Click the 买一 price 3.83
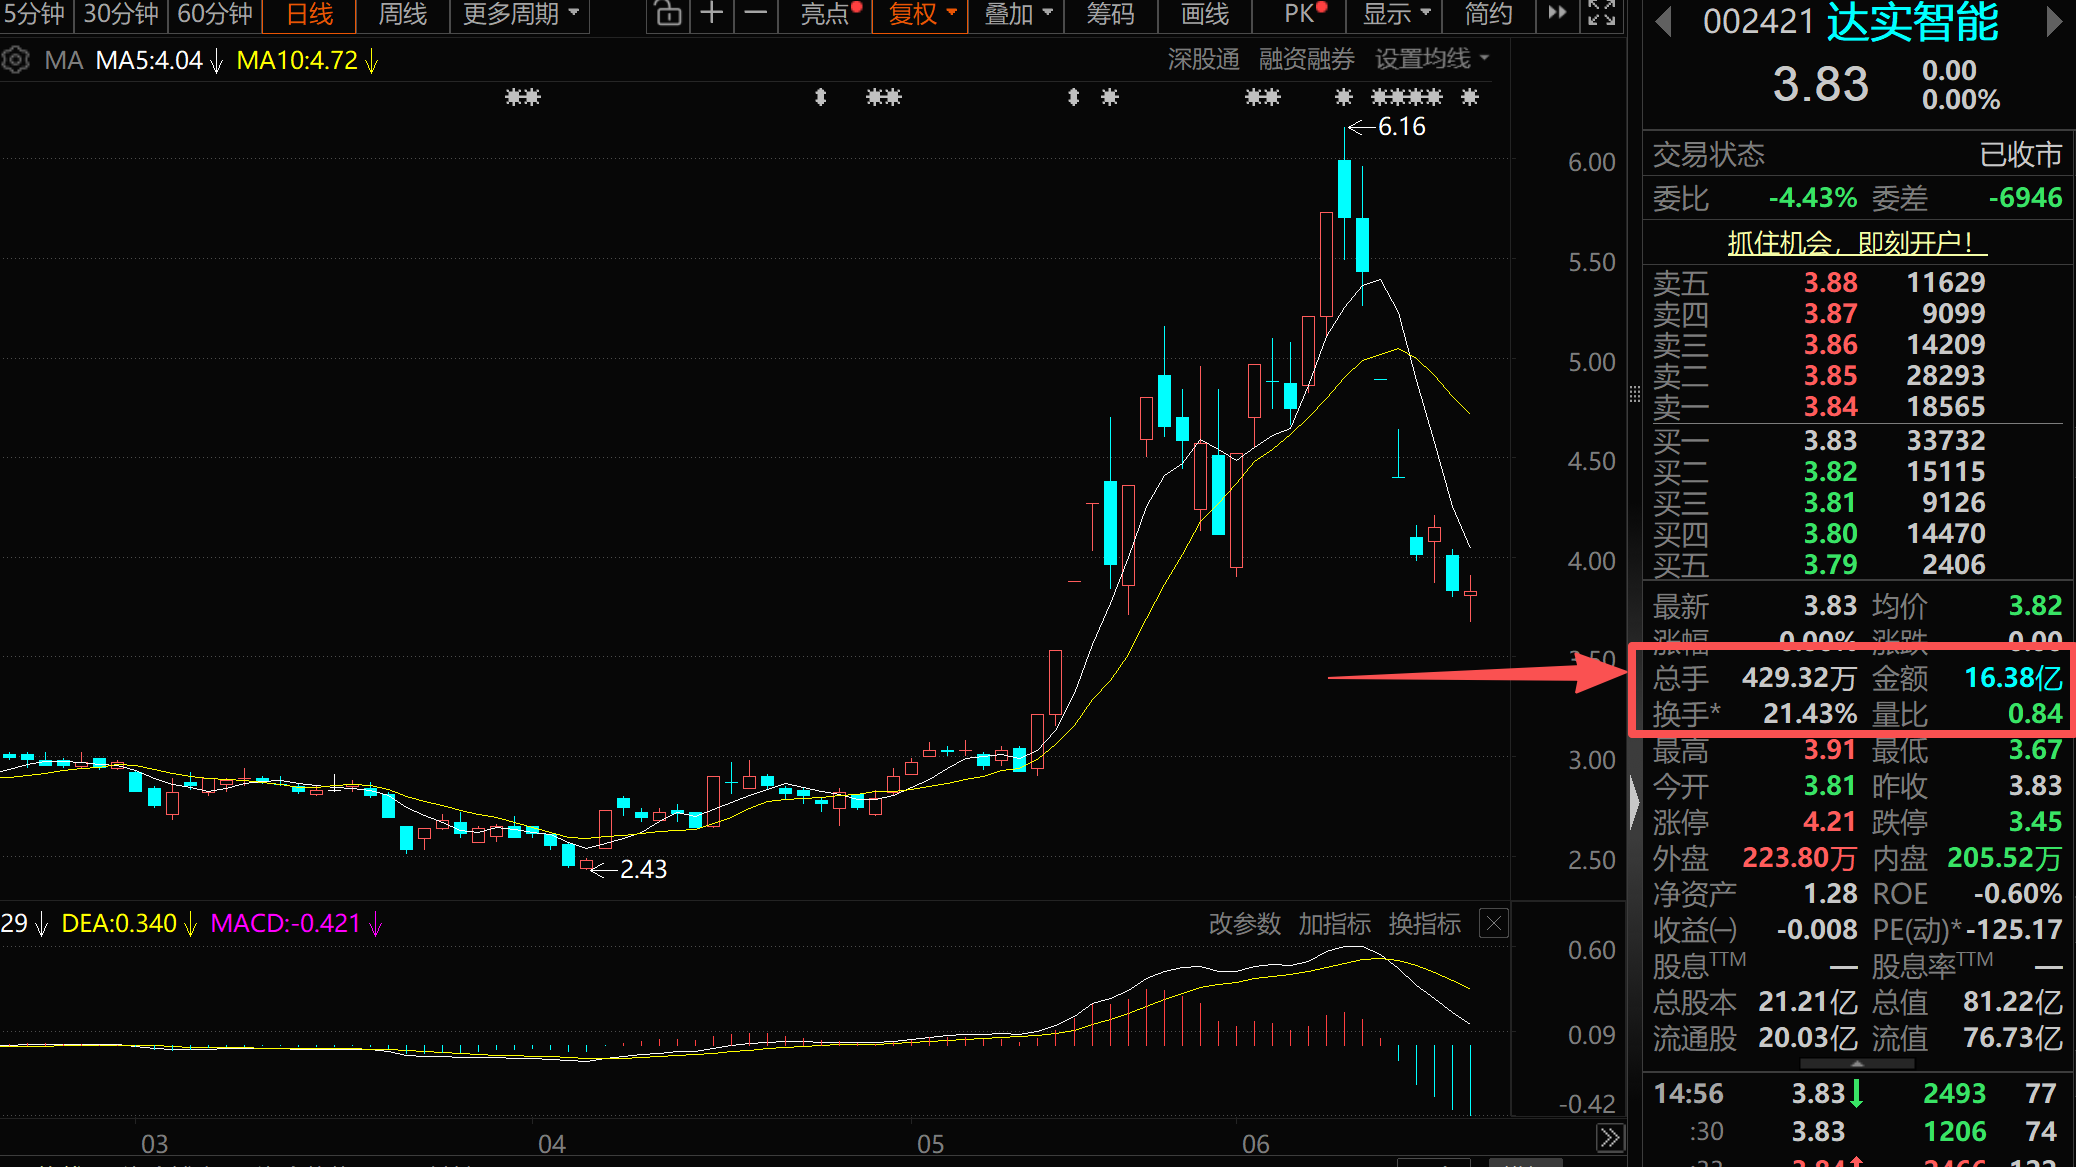2076x1167 pixels. click(x=1830, y=441)
